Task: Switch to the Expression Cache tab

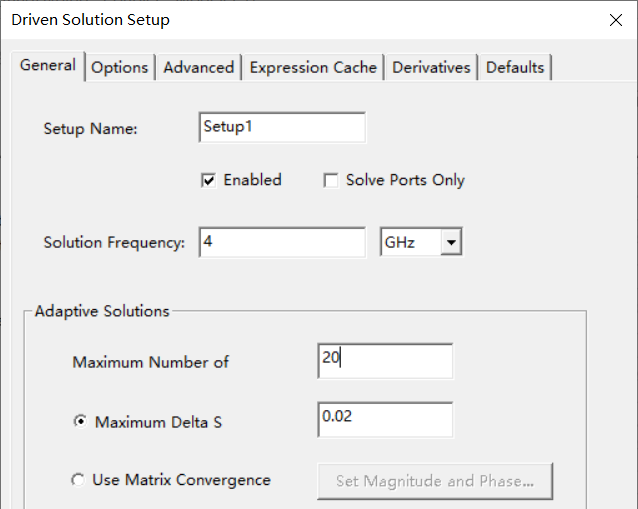Action: [x=313, y=68]
